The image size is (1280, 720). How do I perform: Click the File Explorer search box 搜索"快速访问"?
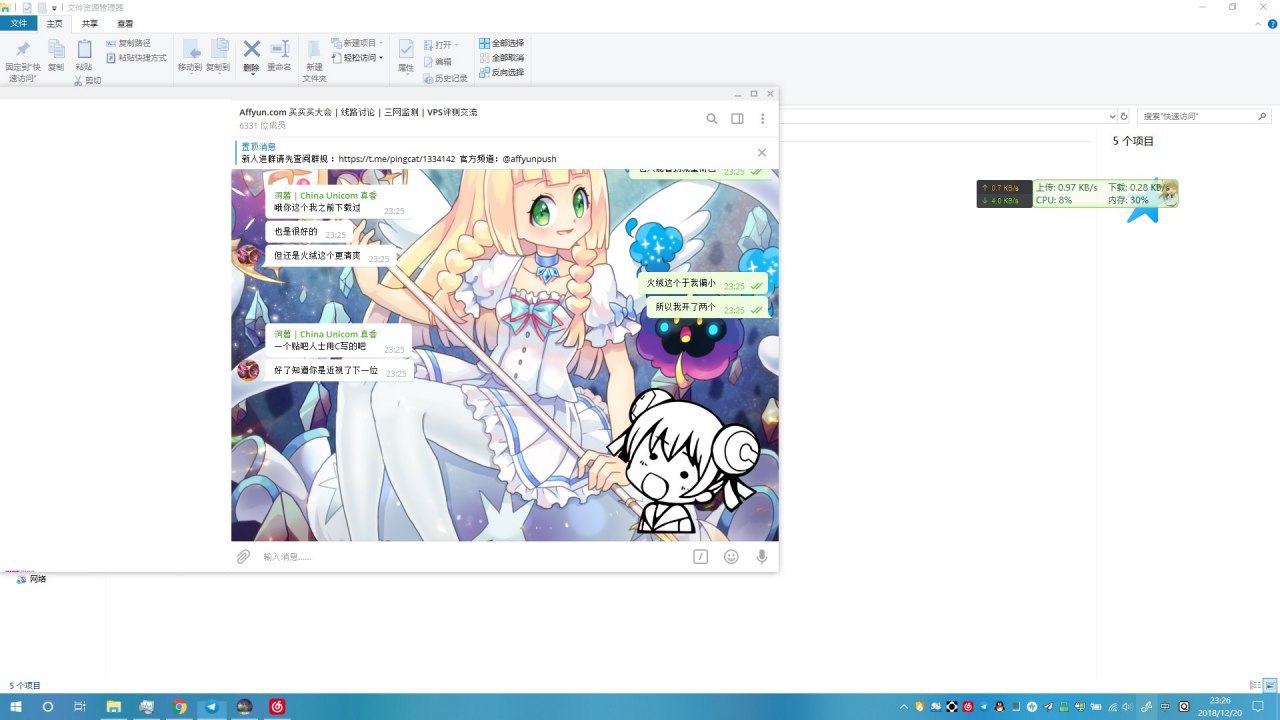click(1203, 116)
